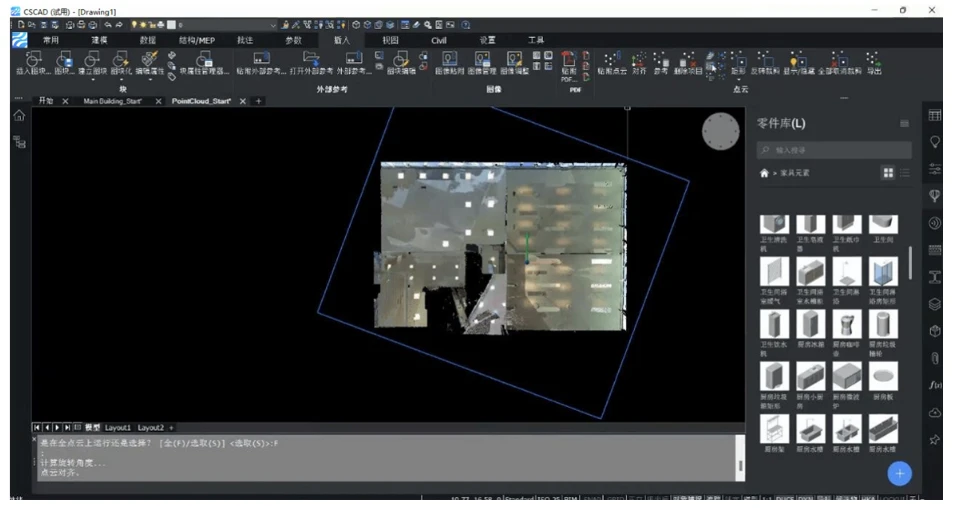Click the steel beam profile icon in right sidebar
Image resolution: width=954 pixels, height=508 pixels.
(x=935, y=277)
